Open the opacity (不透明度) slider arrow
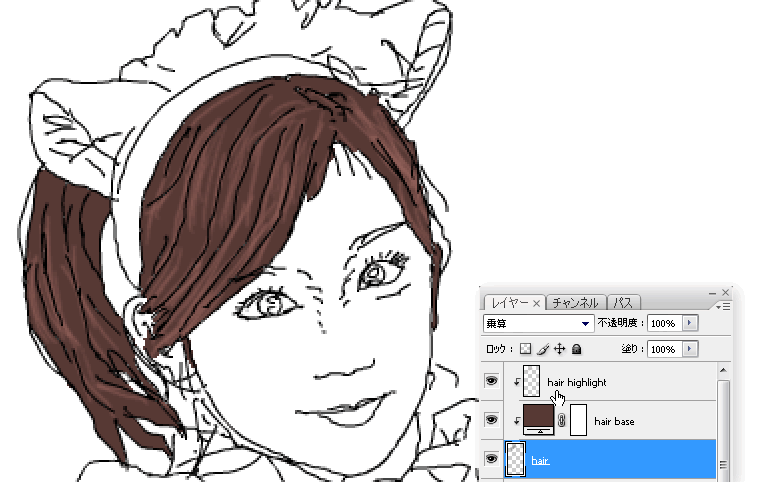The image size is (759, 482). 690,323
